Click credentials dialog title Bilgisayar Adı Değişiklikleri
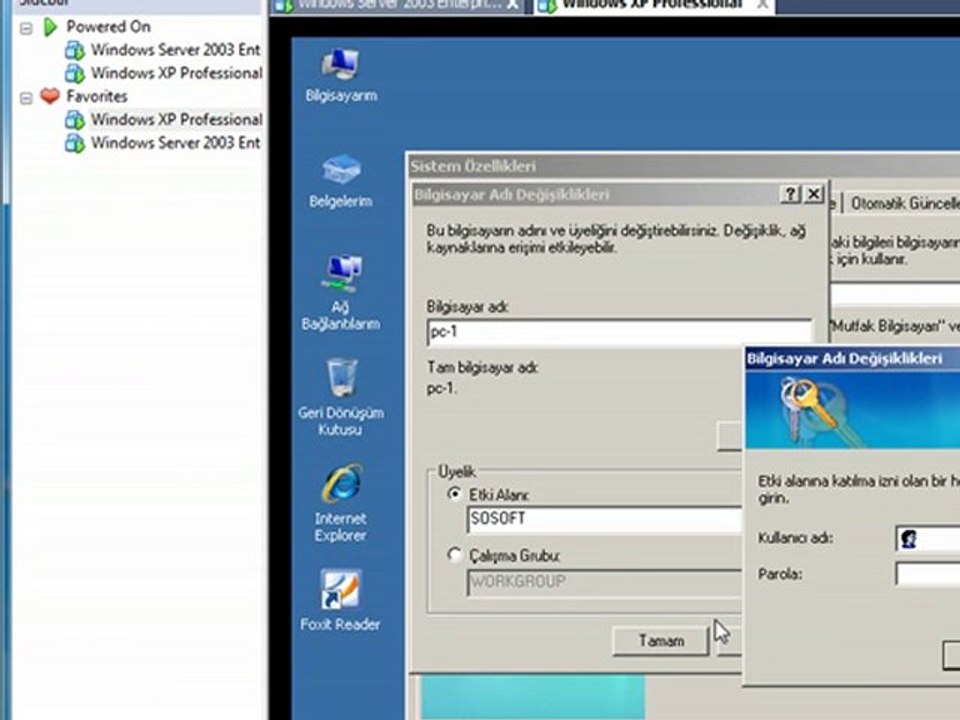 click(845, 359)
